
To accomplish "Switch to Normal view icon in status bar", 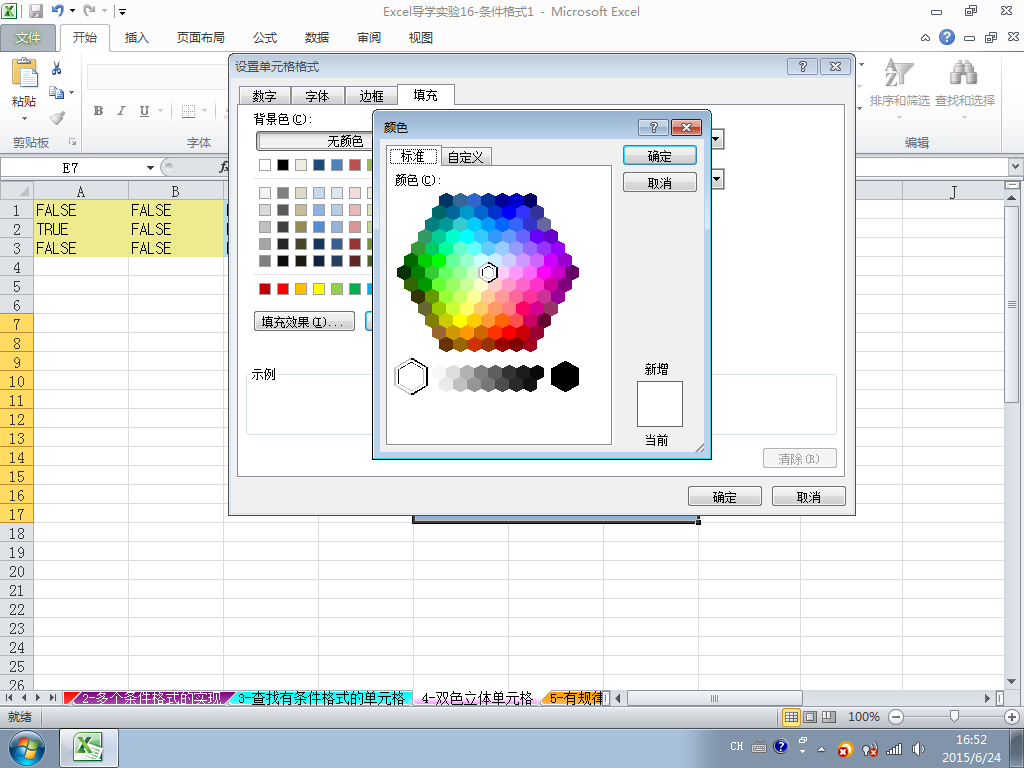I will (x=792, y=717).
